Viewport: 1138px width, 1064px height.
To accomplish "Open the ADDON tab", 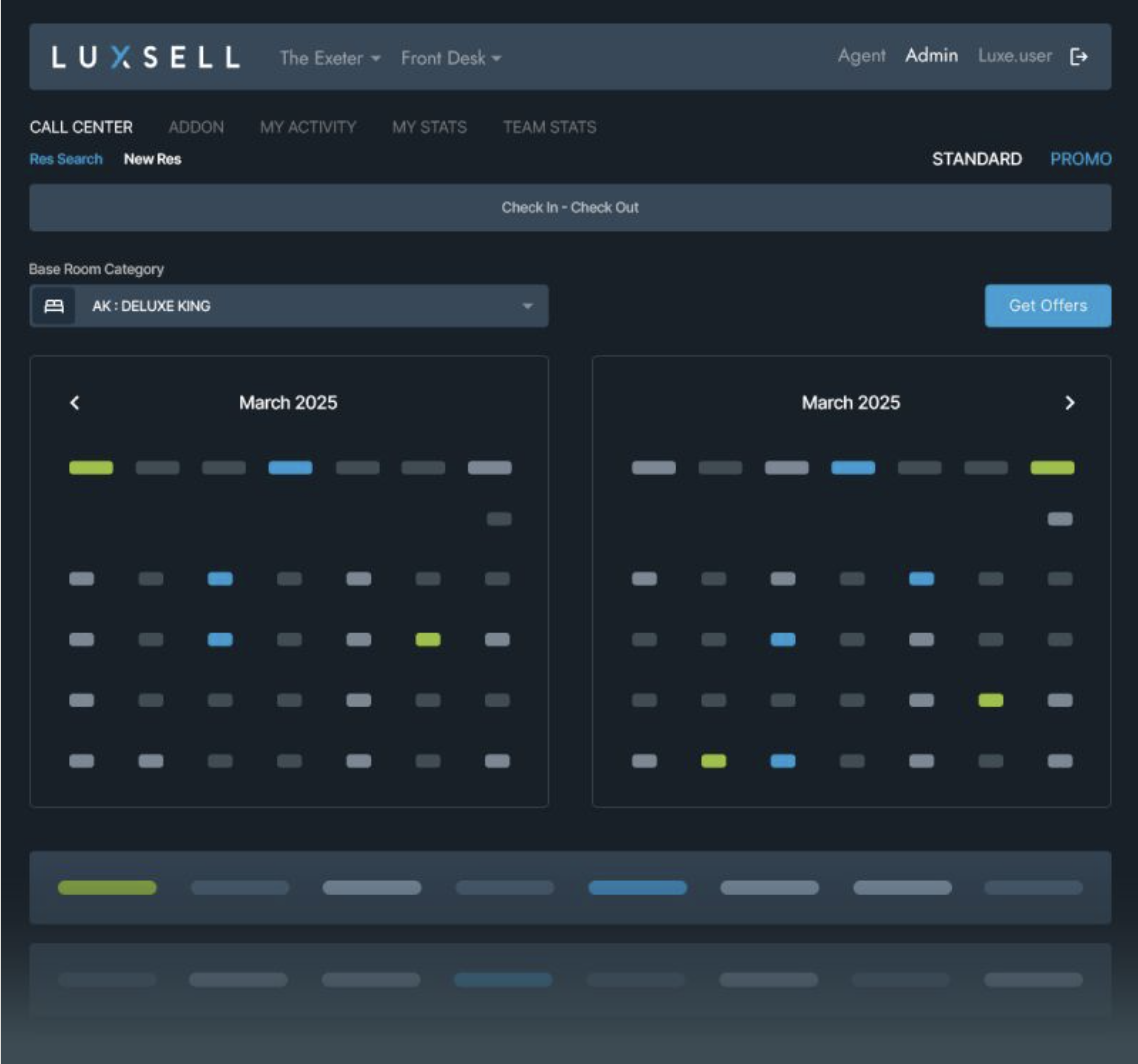I will tap(196, 127).
